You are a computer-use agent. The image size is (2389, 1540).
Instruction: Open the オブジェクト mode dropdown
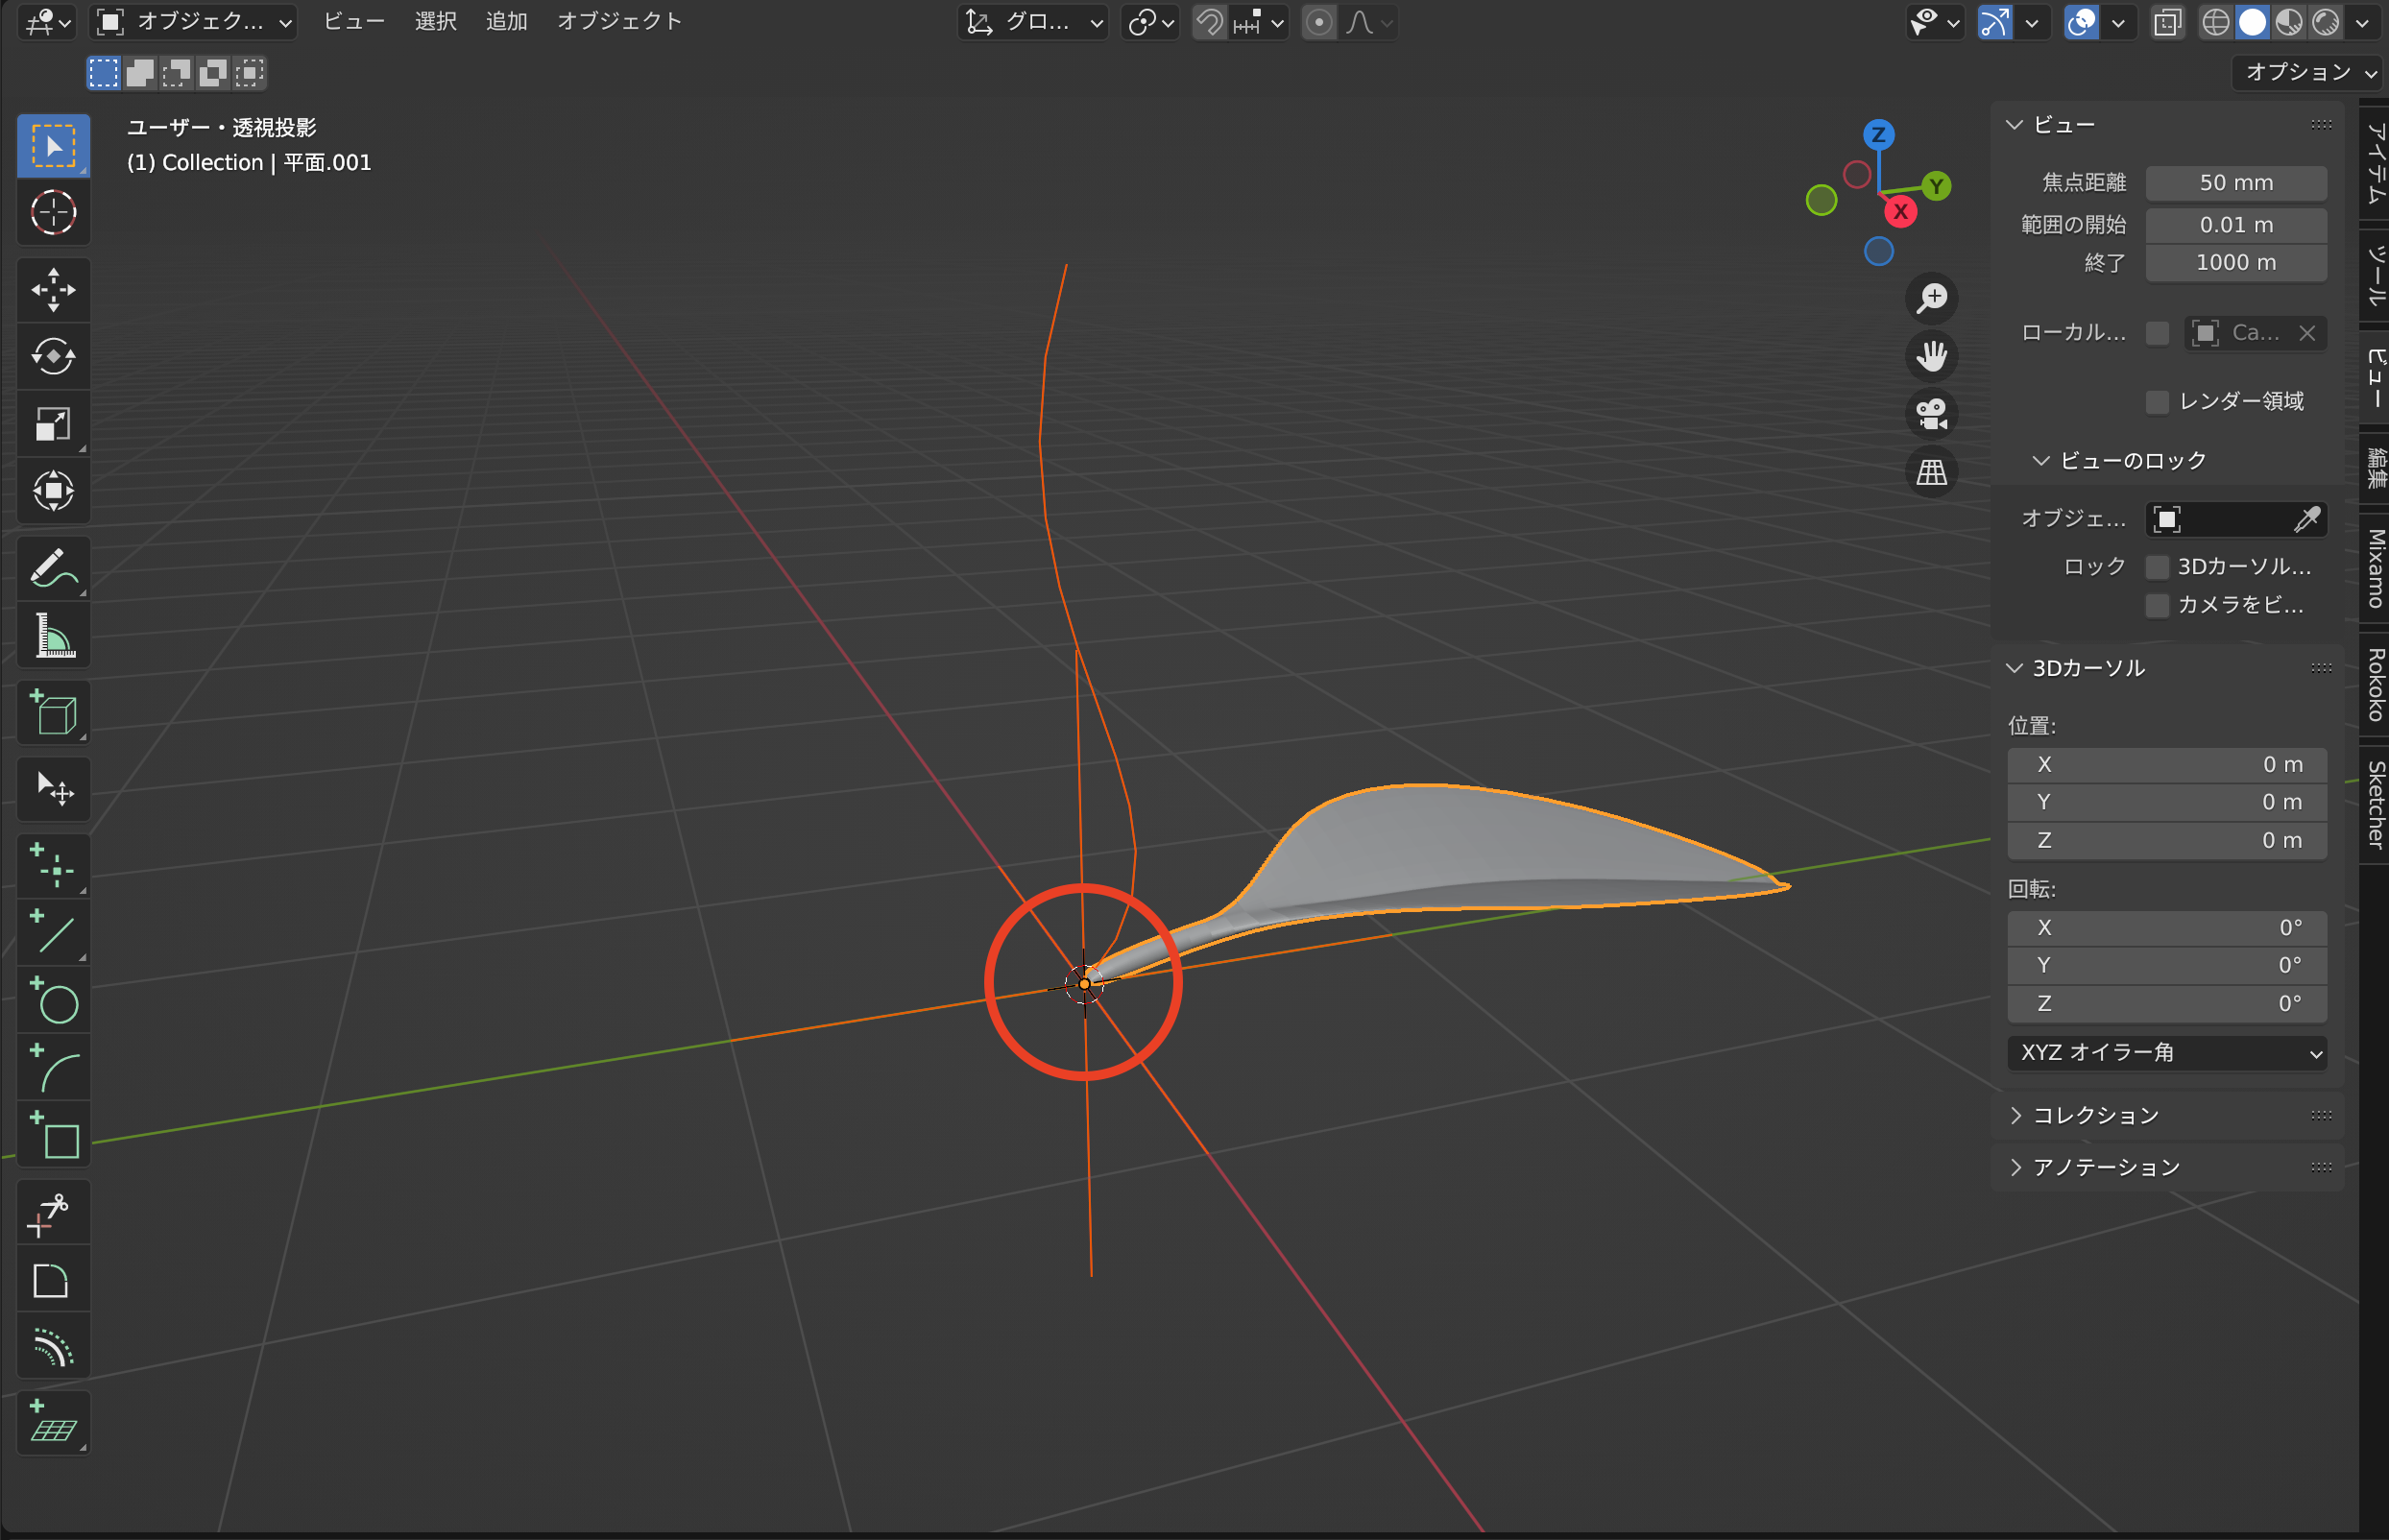194,22
